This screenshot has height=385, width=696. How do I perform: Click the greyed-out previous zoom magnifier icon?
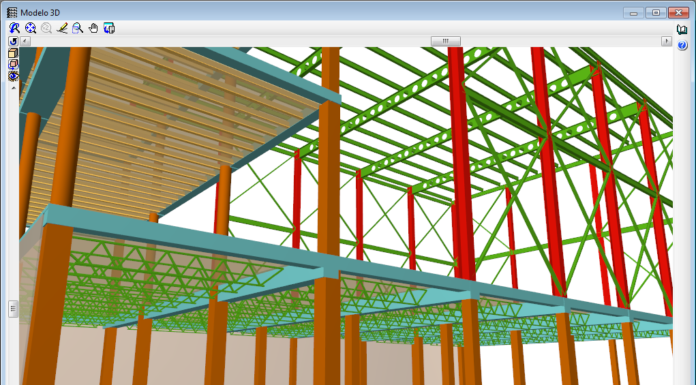tap(46, 28)
